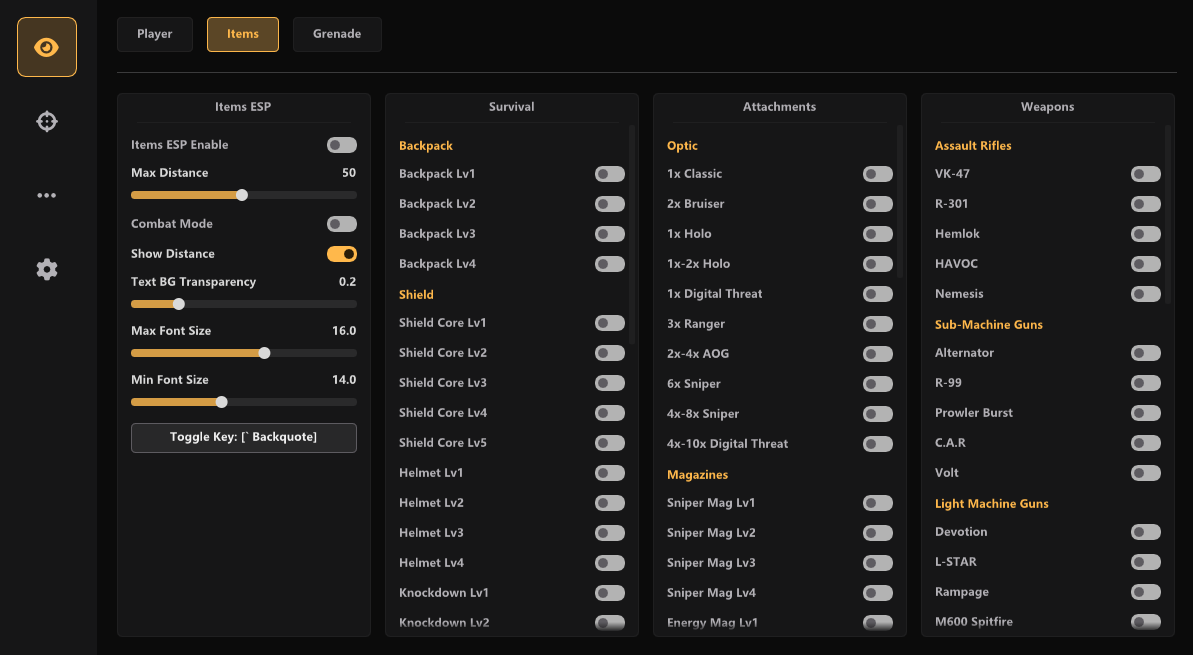Switch on Rampage weapon

1145,592
